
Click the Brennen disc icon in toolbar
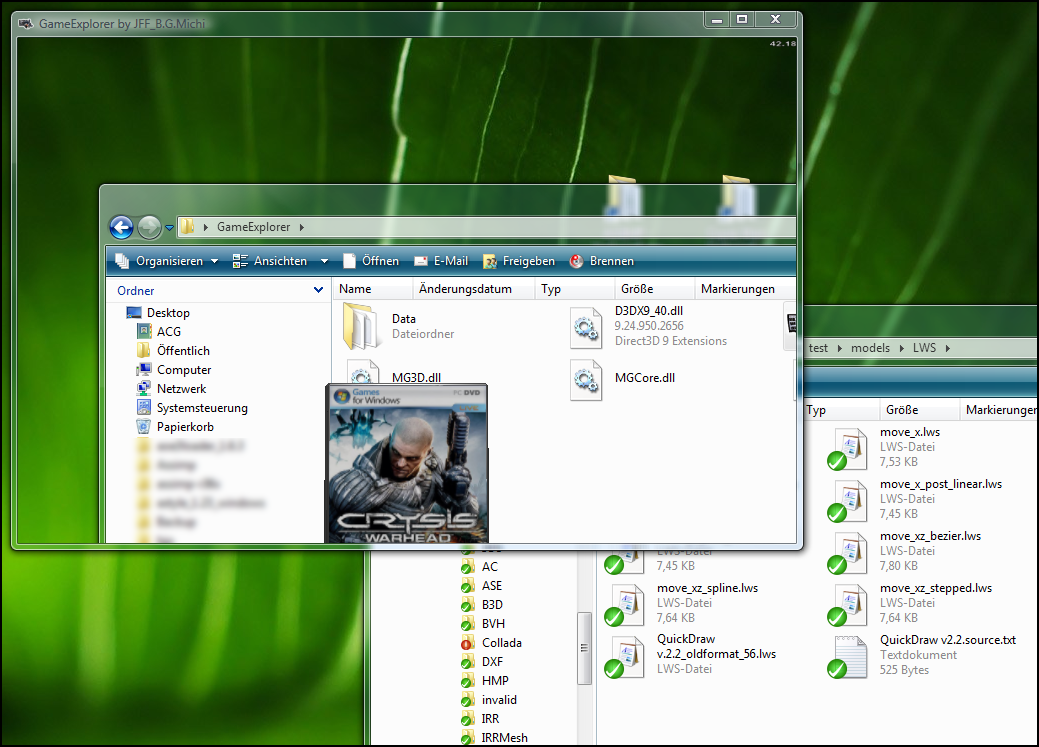pyautogui.click(x=577, y=261)
